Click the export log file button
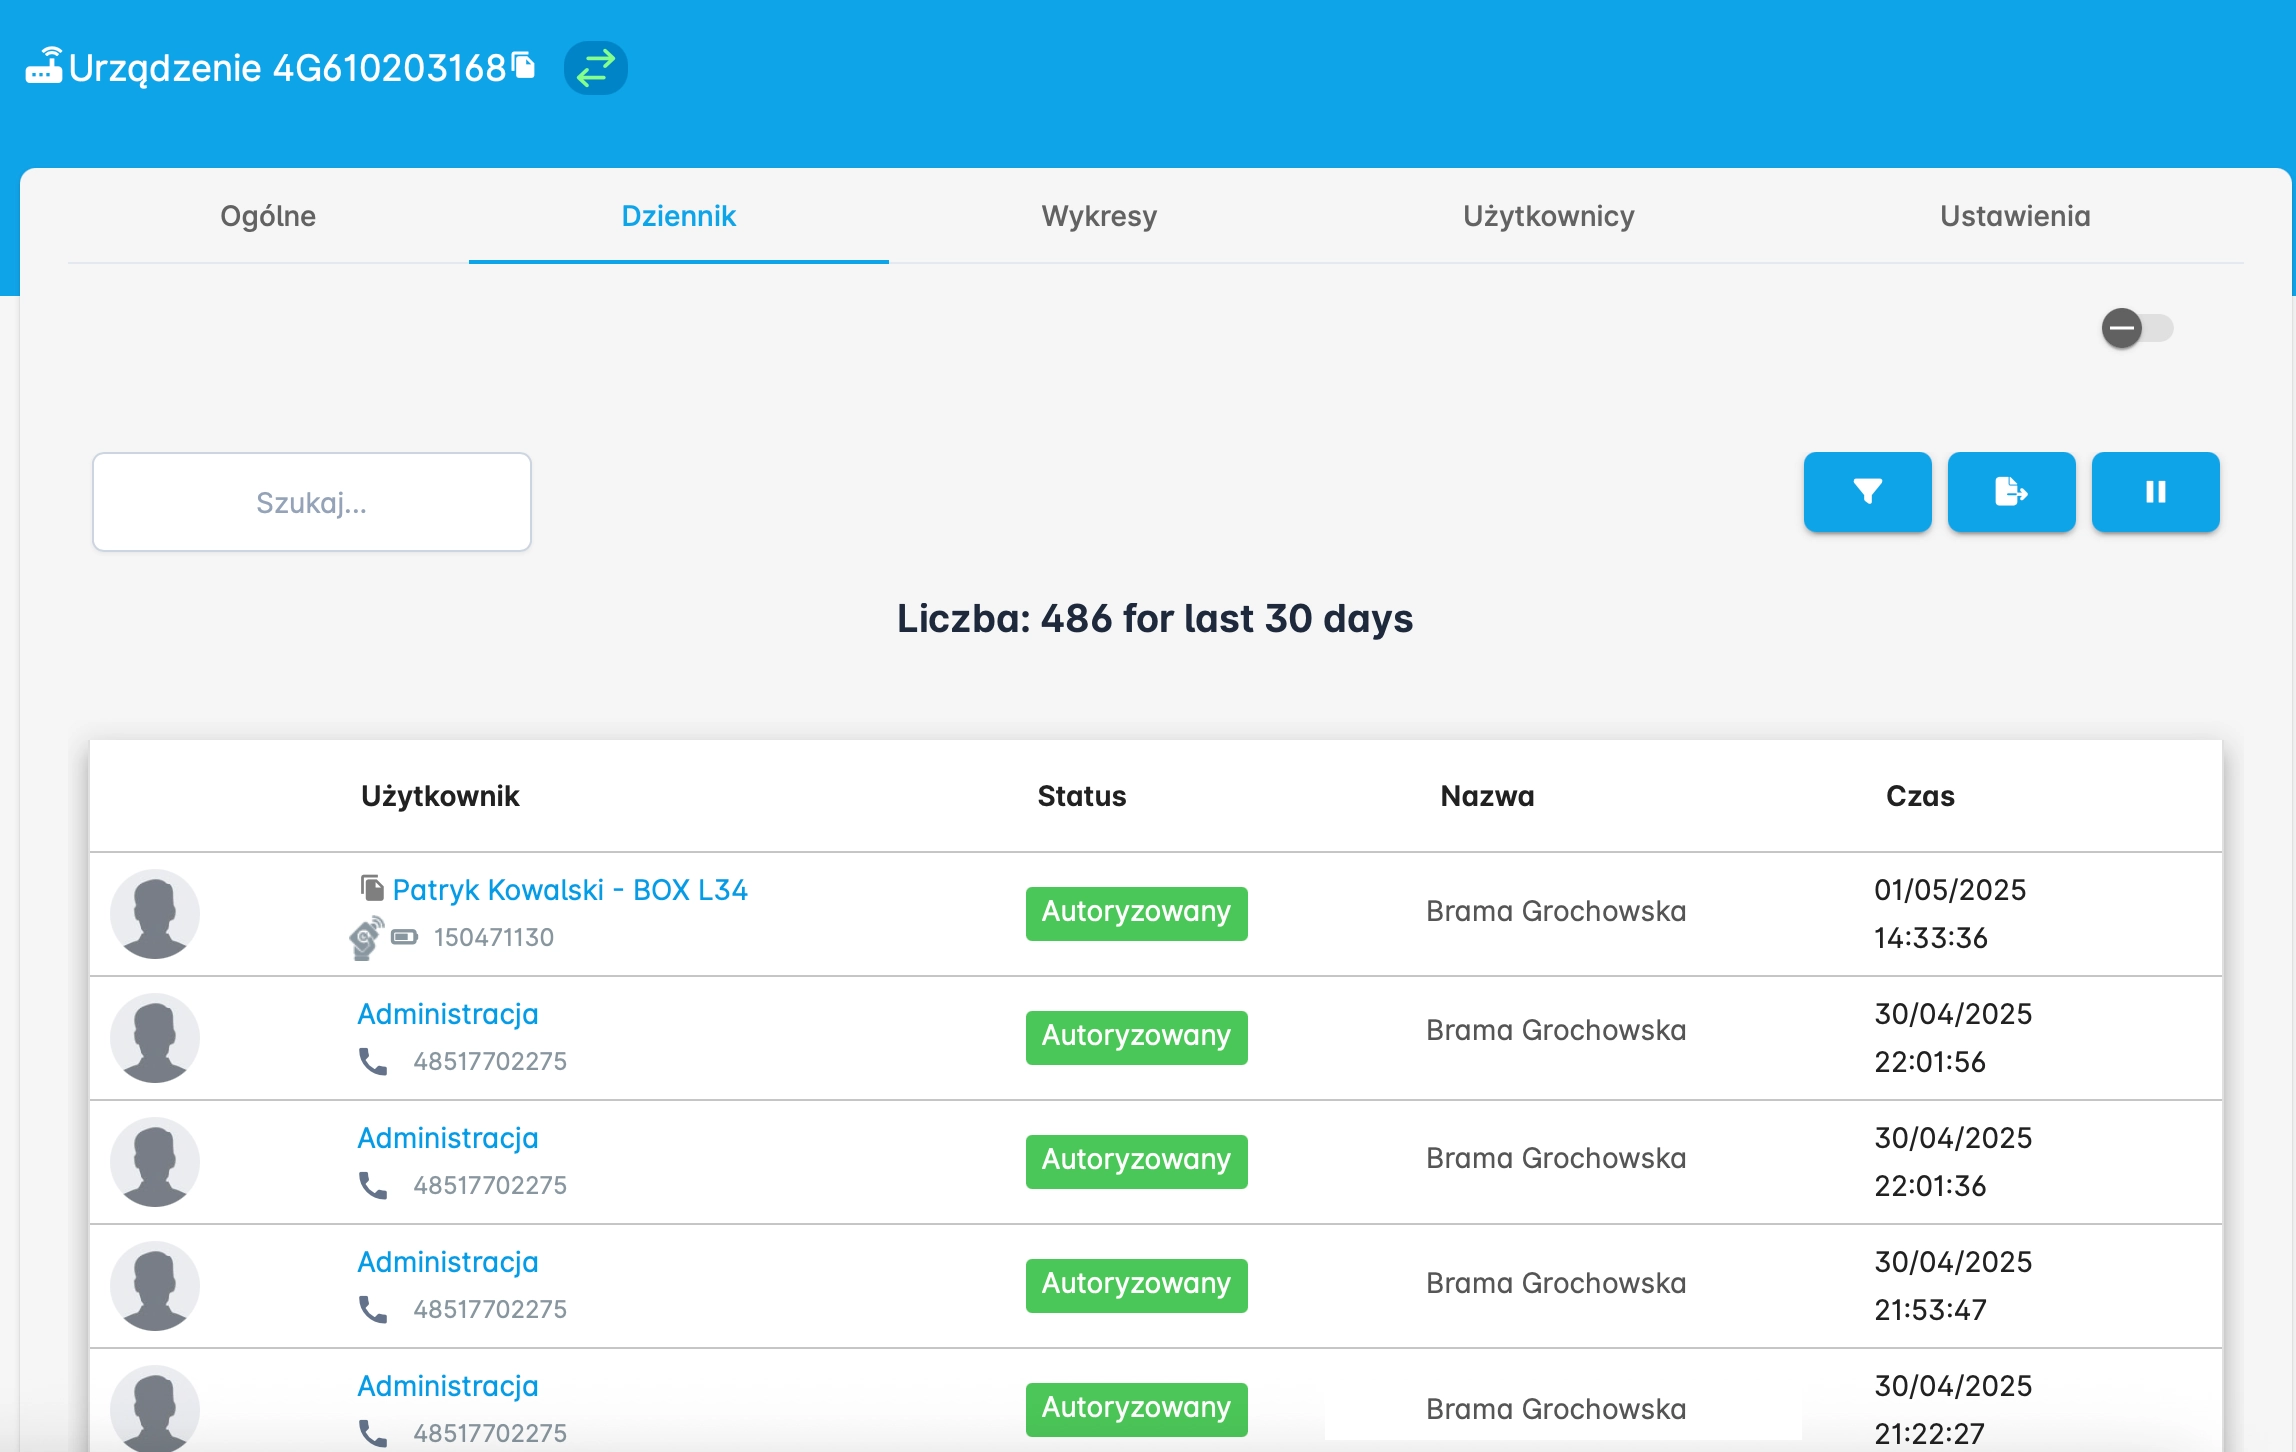The image size is (2296, 1452). (2011, 492)
